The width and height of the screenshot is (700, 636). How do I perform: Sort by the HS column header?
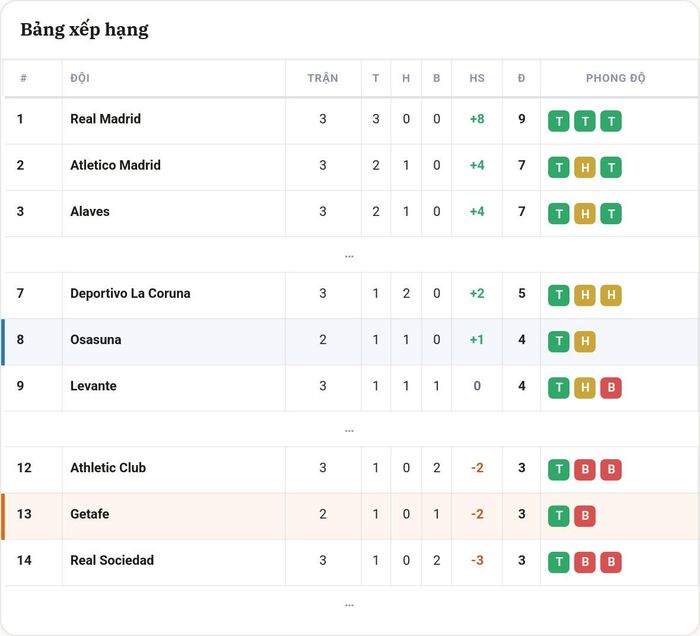[477, 78]
